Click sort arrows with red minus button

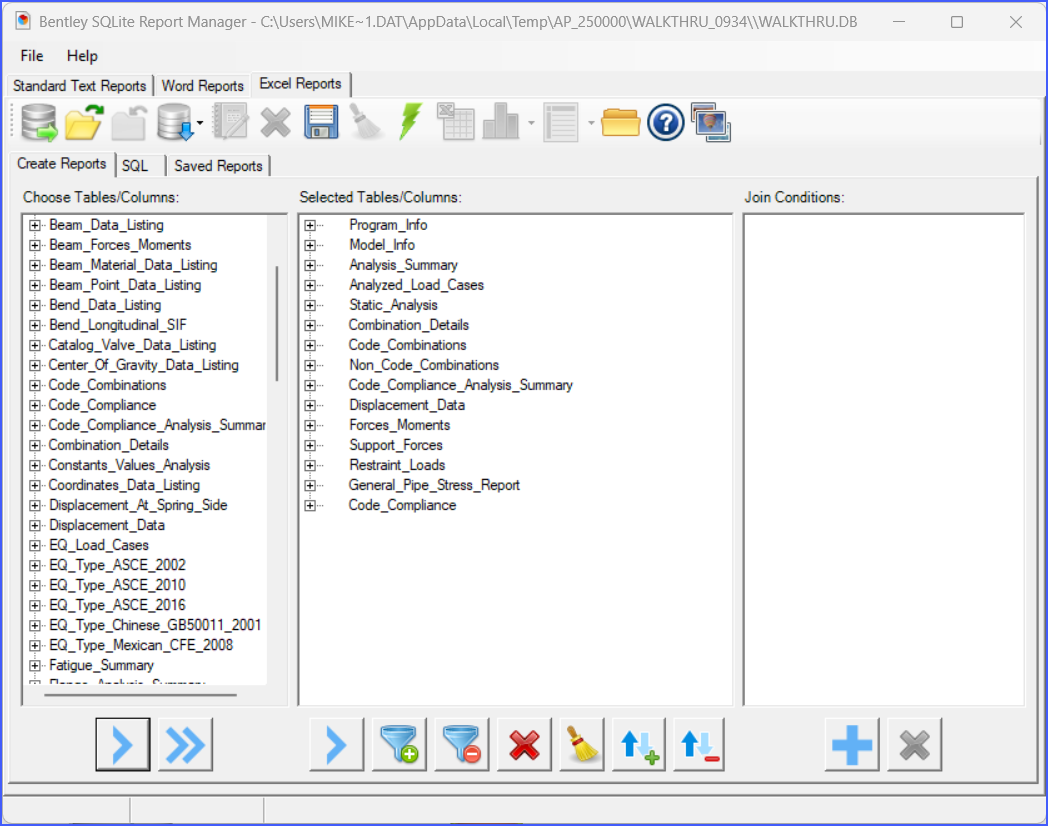tap(699, 744)
